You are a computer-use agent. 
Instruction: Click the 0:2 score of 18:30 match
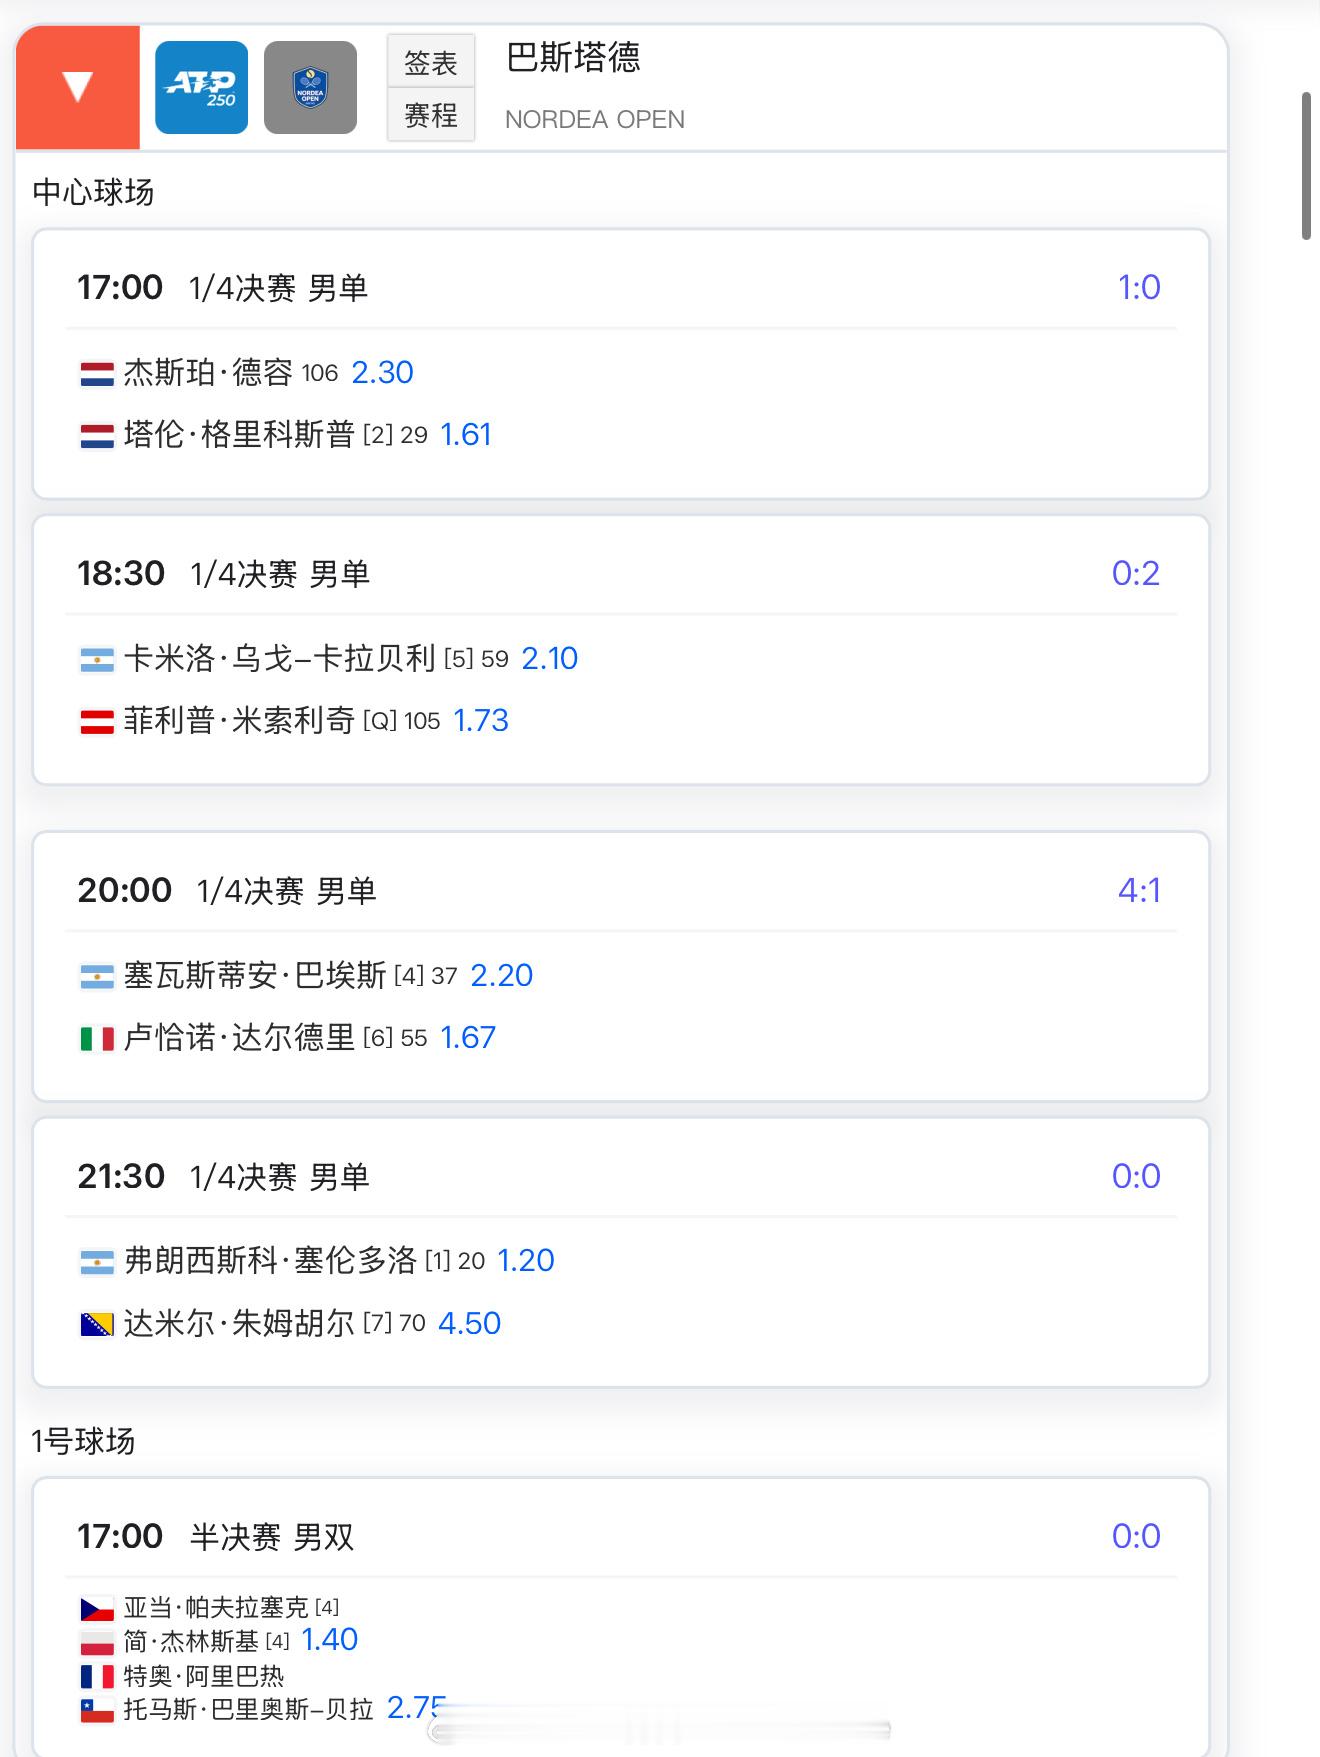(x=1136, y=574)
